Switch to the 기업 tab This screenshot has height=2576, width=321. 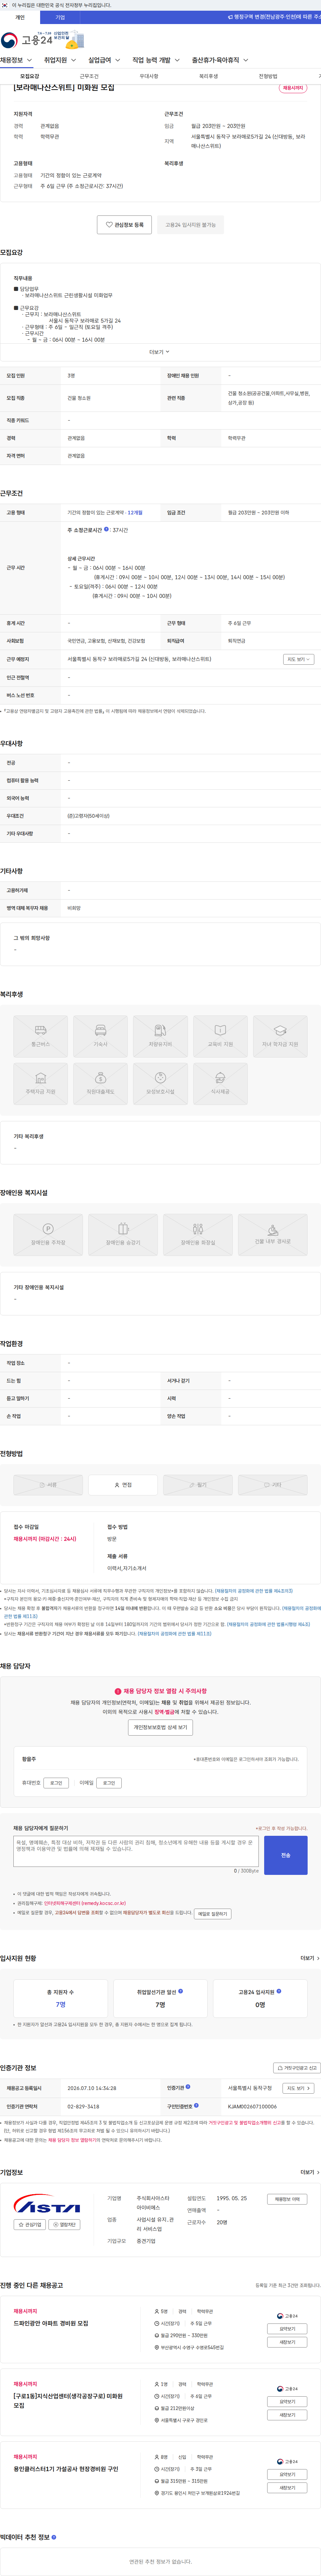point(60,17)
